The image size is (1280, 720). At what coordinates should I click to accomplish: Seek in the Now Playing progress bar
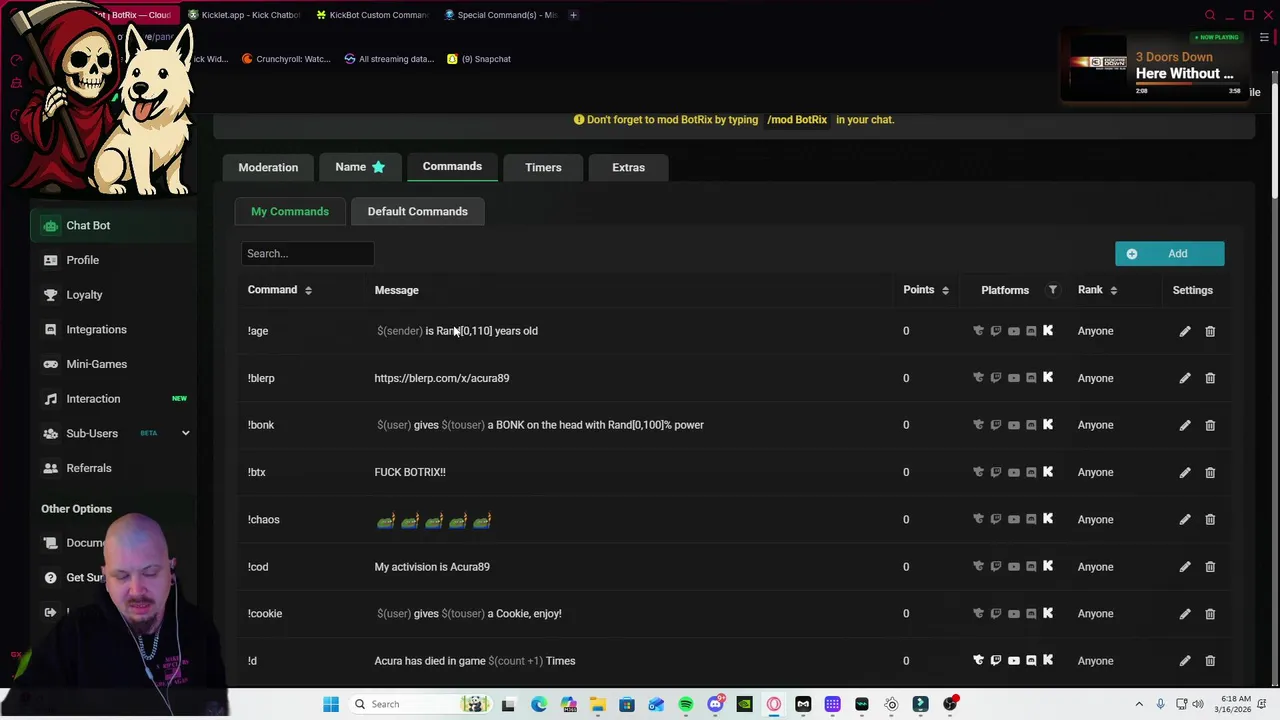[x=1187, y=85]
